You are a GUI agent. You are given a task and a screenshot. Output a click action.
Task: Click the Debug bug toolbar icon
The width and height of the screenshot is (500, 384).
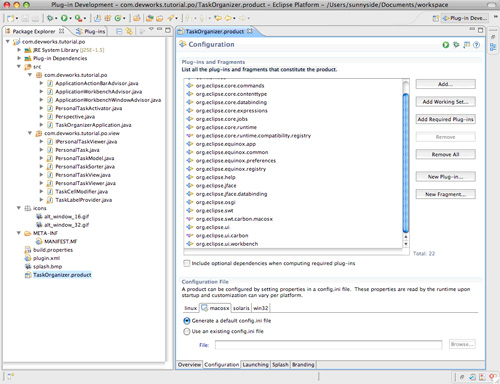(50, 18)
